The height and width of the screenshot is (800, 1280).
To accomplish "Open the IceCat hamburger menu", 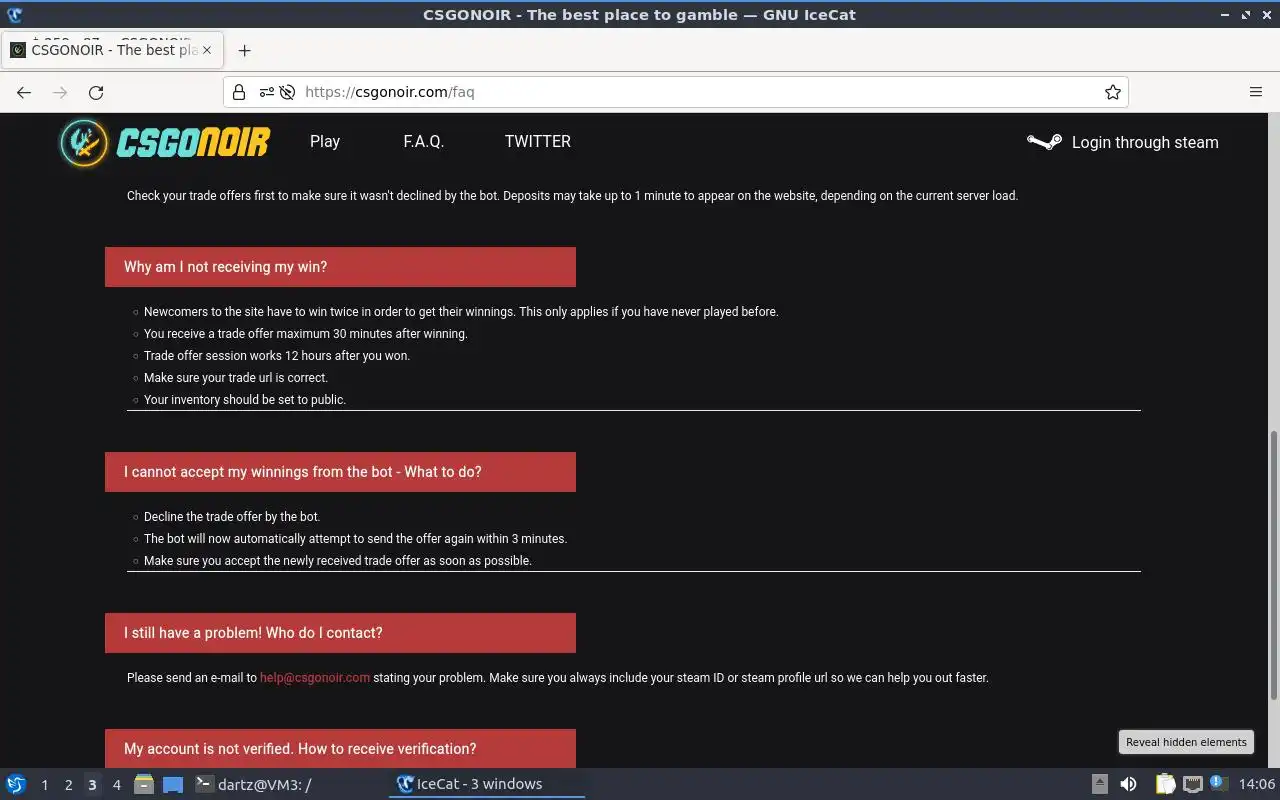I will (1256, 92).
